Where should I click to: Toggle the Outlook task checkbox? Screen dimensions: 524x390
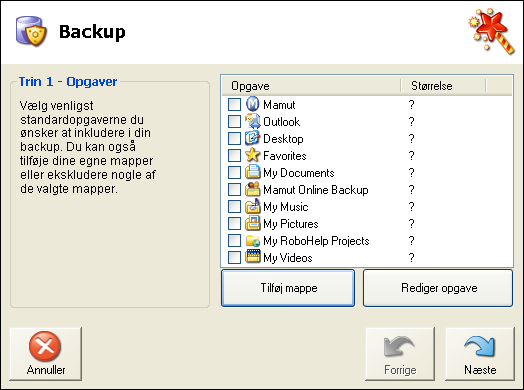coord(234,121)
